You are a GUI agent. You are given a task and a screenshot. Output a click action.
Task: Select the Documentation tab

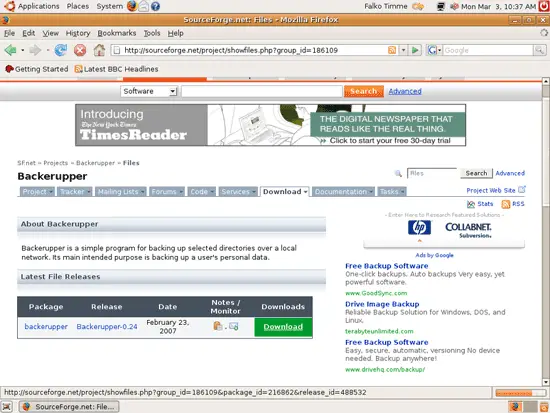click(x=343, y=192)
